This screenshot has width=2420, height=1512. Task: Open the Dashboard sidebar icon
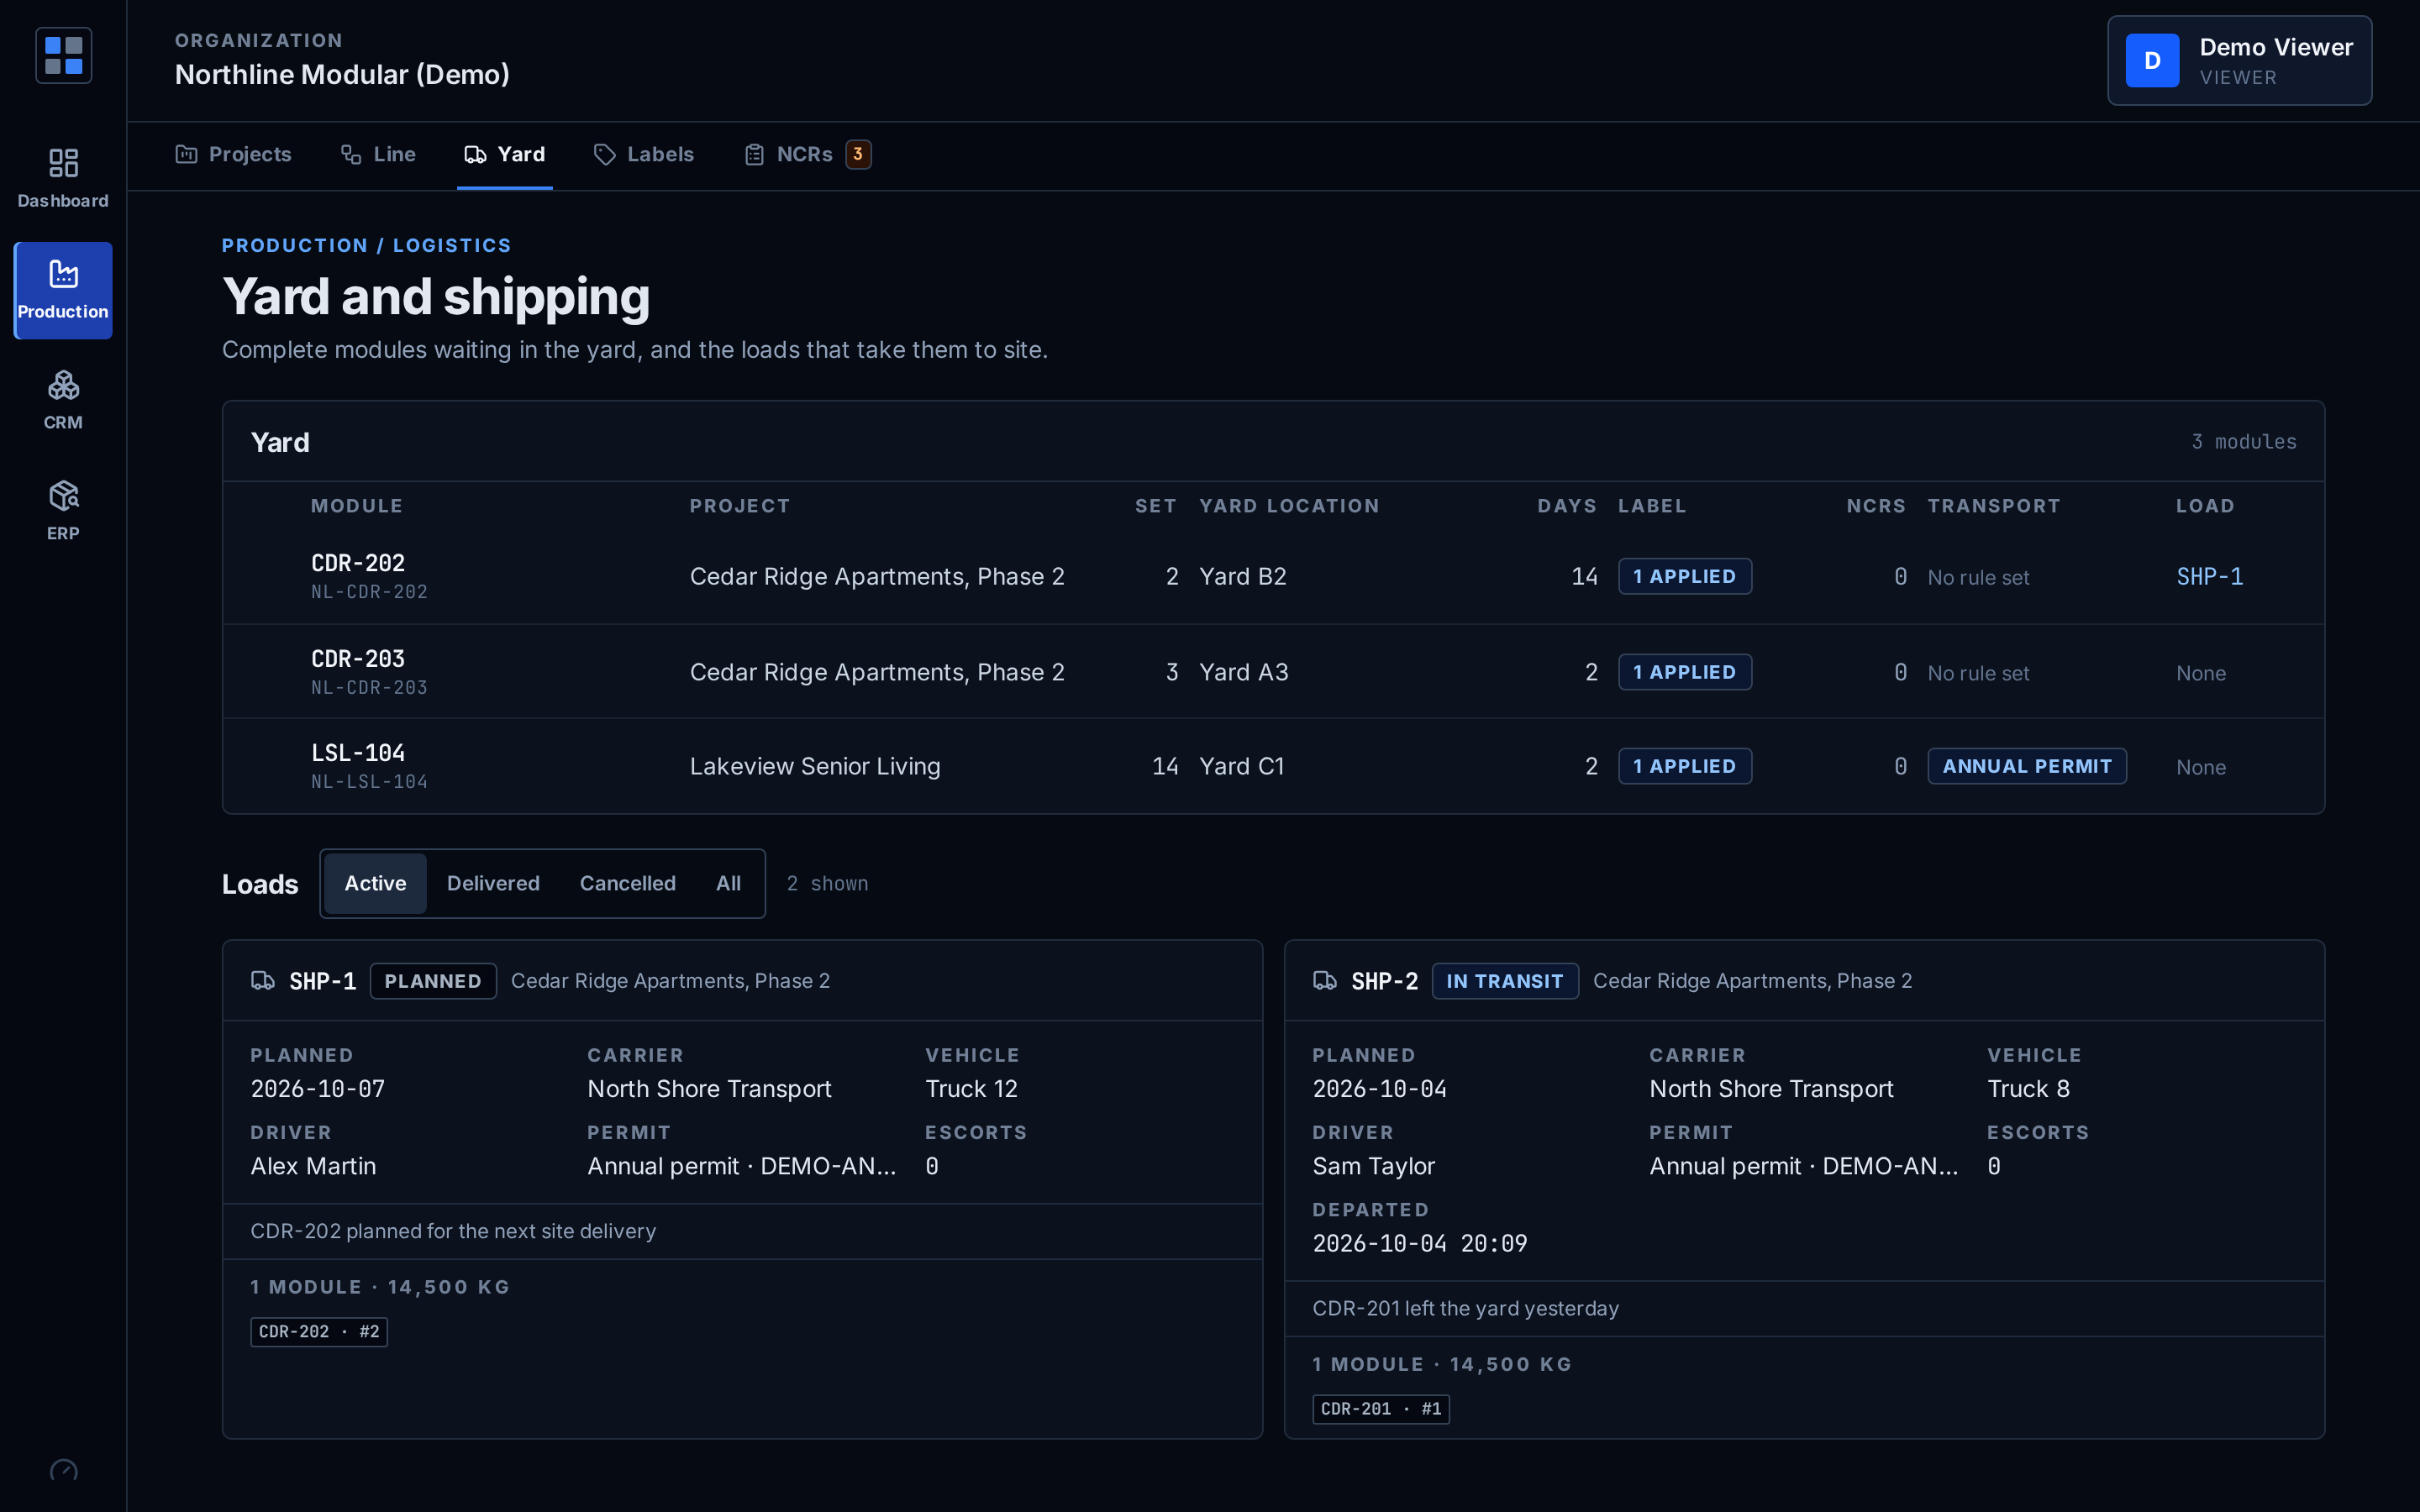(x=63, y=163)
